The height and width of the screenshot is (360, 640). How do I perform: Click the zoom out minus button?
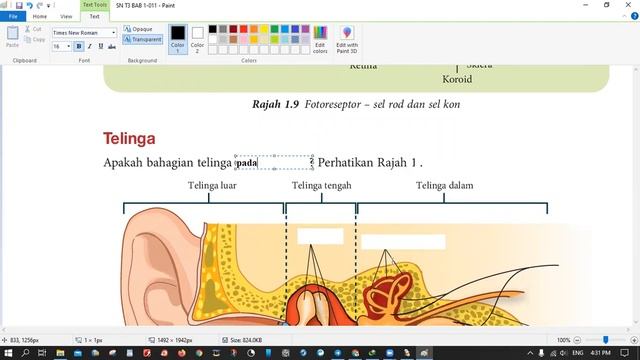point(577,340)
